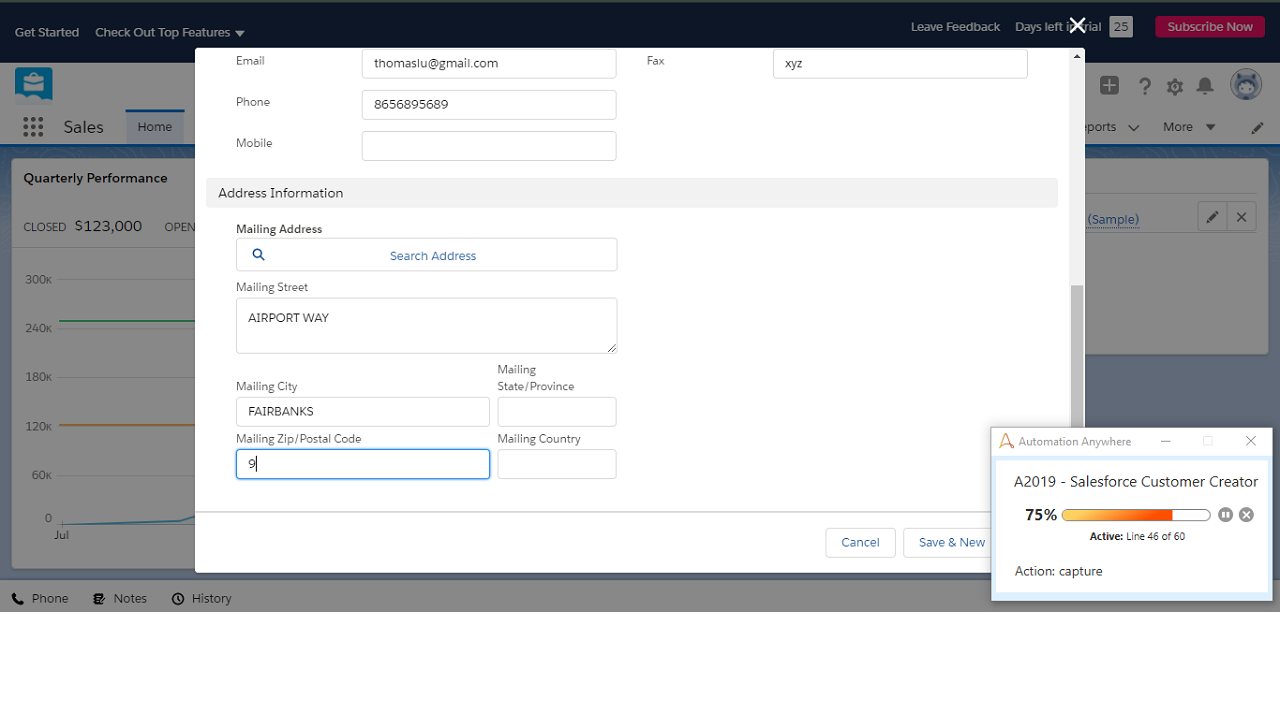
Task: Click the pencil icon next to More
Action: (1257, 128)
